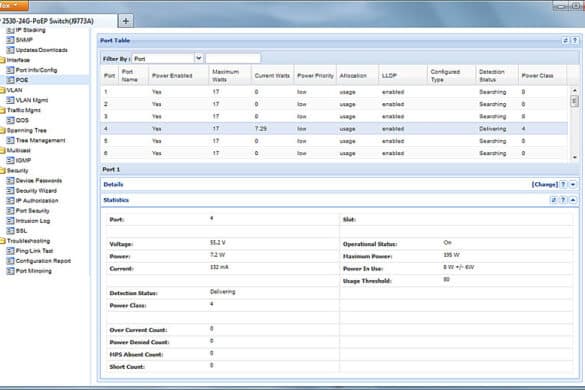Click the Troubleshooting folder
The width and height of the screenshot is (585, 390).
click(25, 241)
